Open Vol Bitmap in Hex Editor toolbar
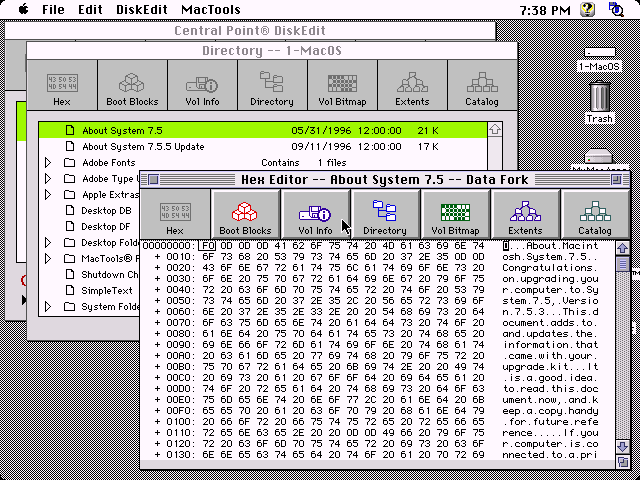This screenshot has width=640, height=480. pyautogui.click(x=456, y=214)
